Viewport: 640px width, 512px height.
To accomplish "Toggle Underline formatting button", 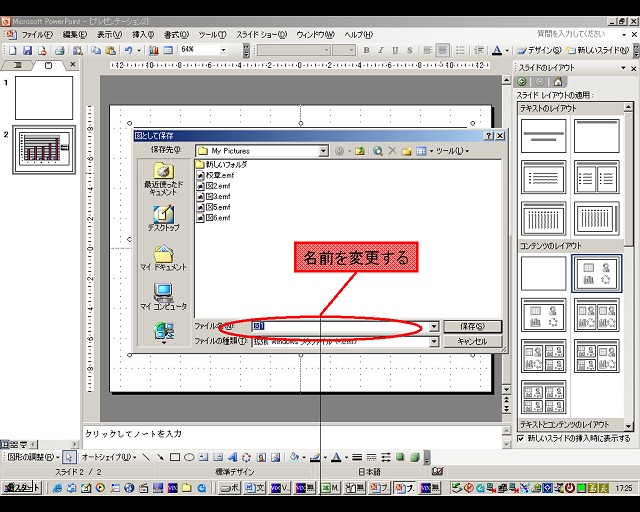I will point(395,50).
